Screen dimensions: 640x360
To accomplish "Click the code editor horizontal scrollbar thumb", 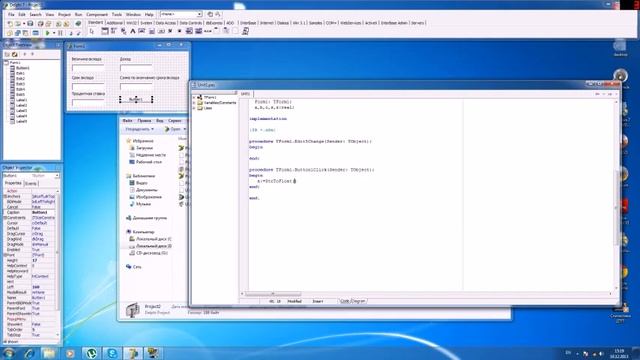I will click(273, 294).
